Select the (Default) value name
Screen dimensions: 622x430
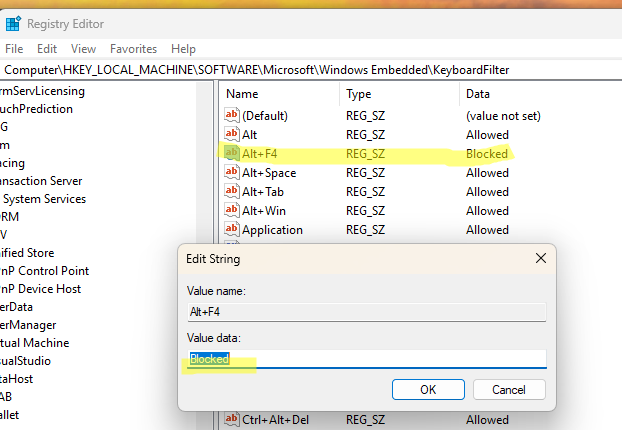(265, 116)
